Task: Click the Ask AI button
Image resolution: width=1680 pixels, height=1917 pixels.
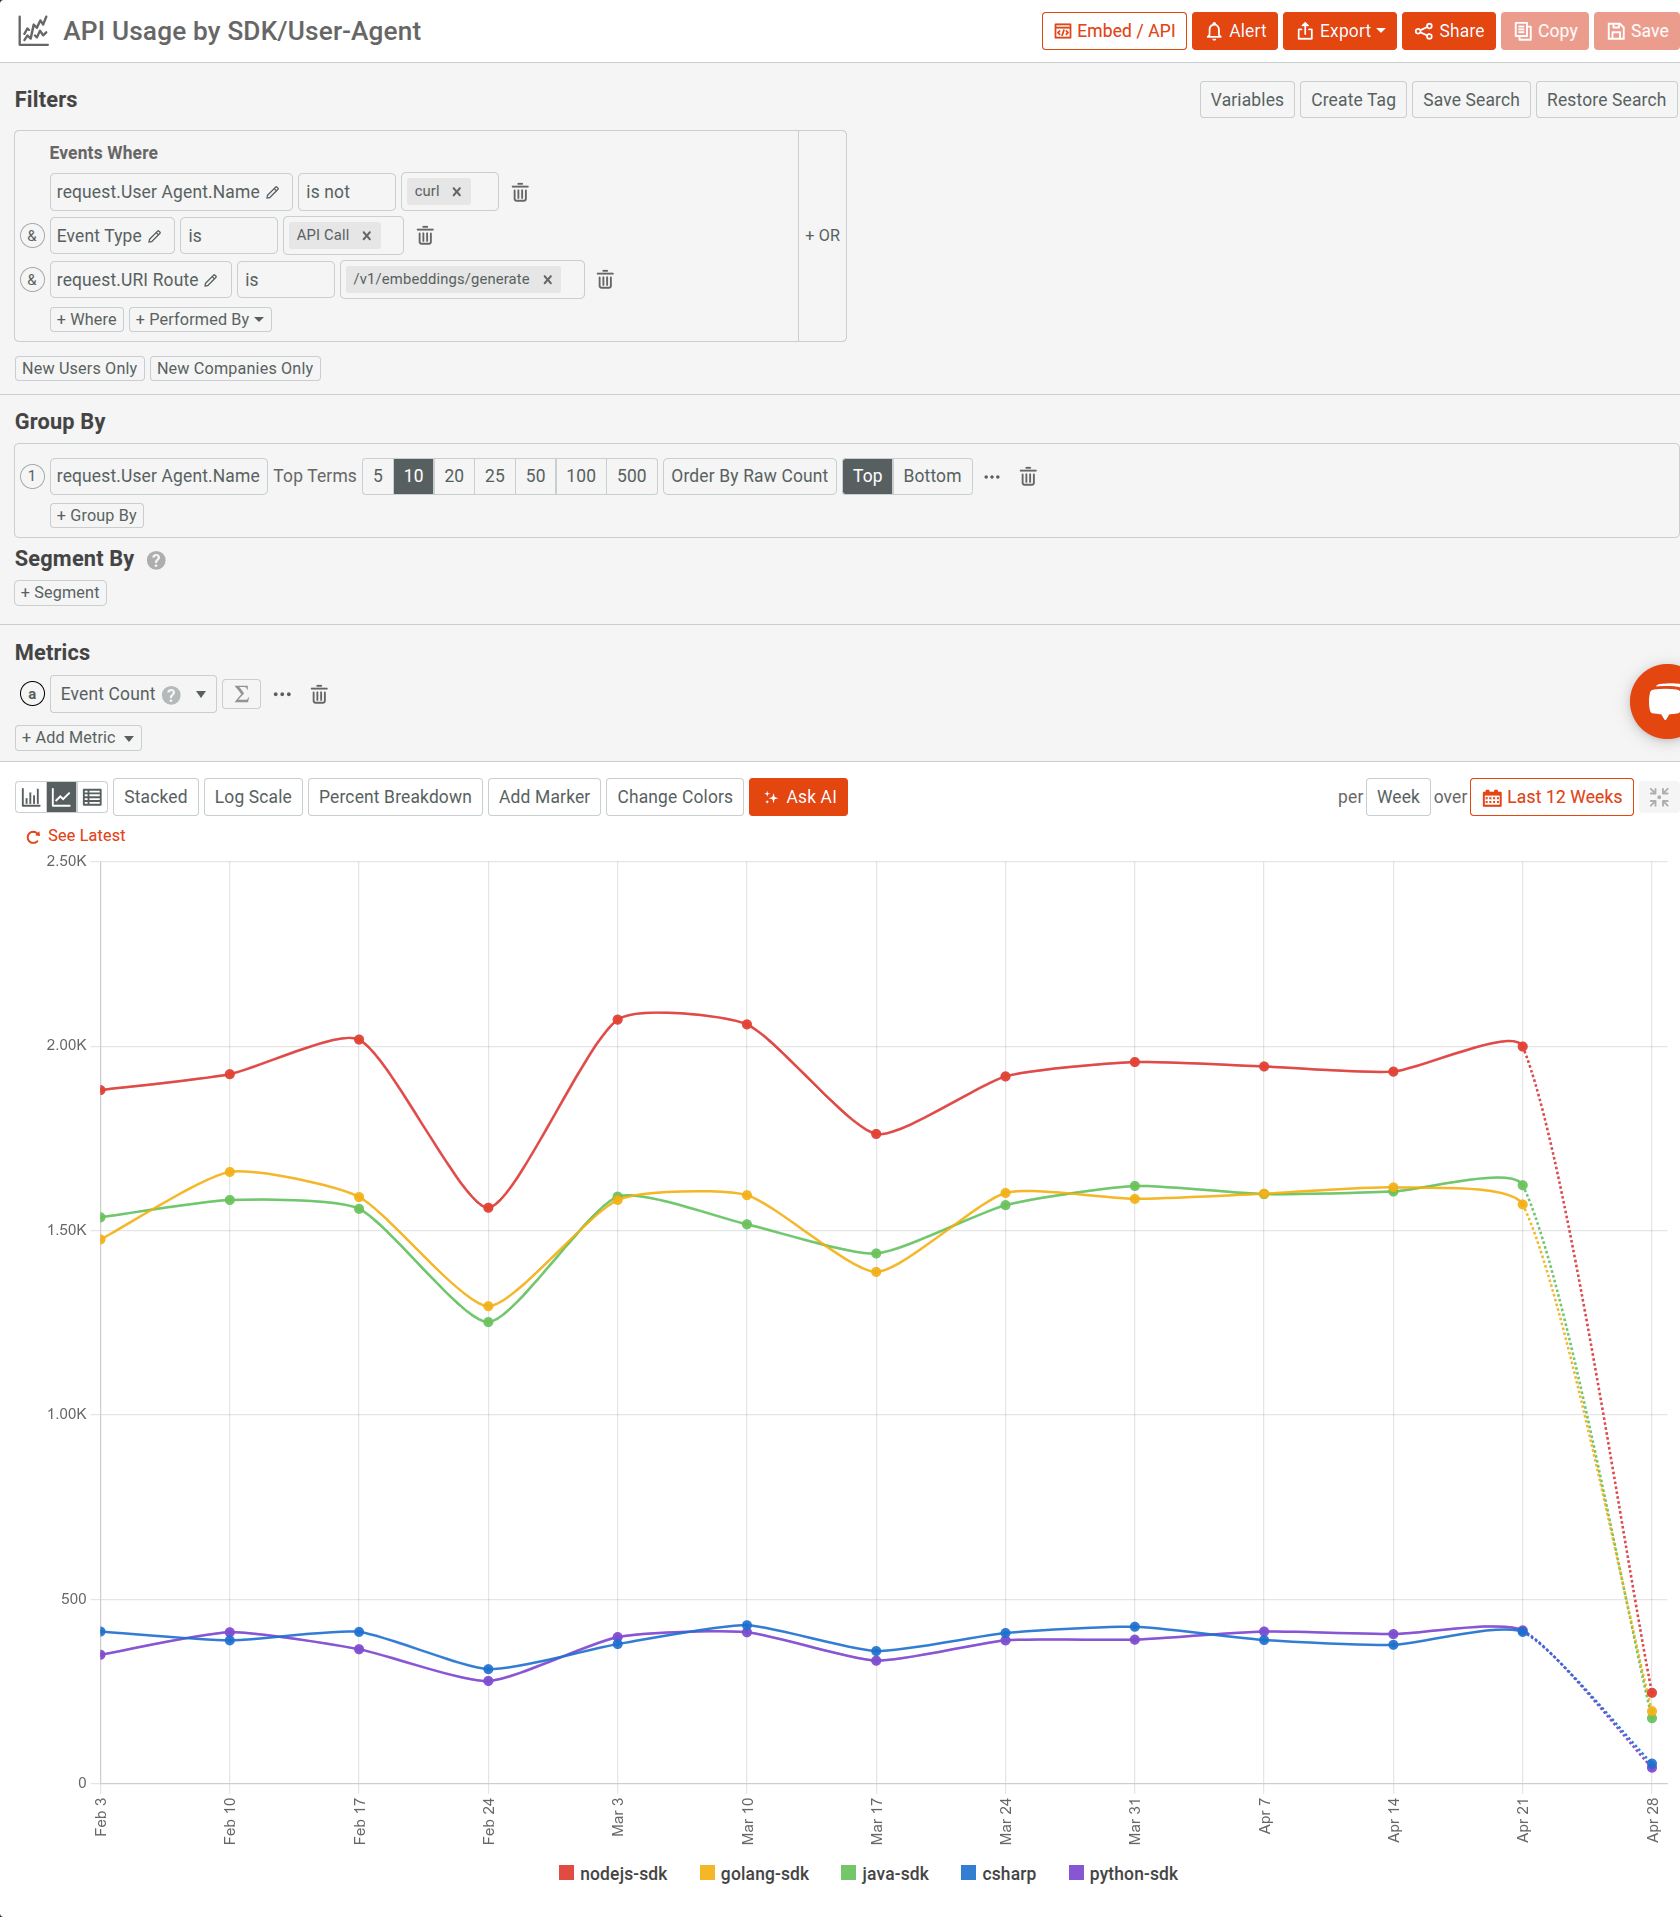Action: [798, 797]
